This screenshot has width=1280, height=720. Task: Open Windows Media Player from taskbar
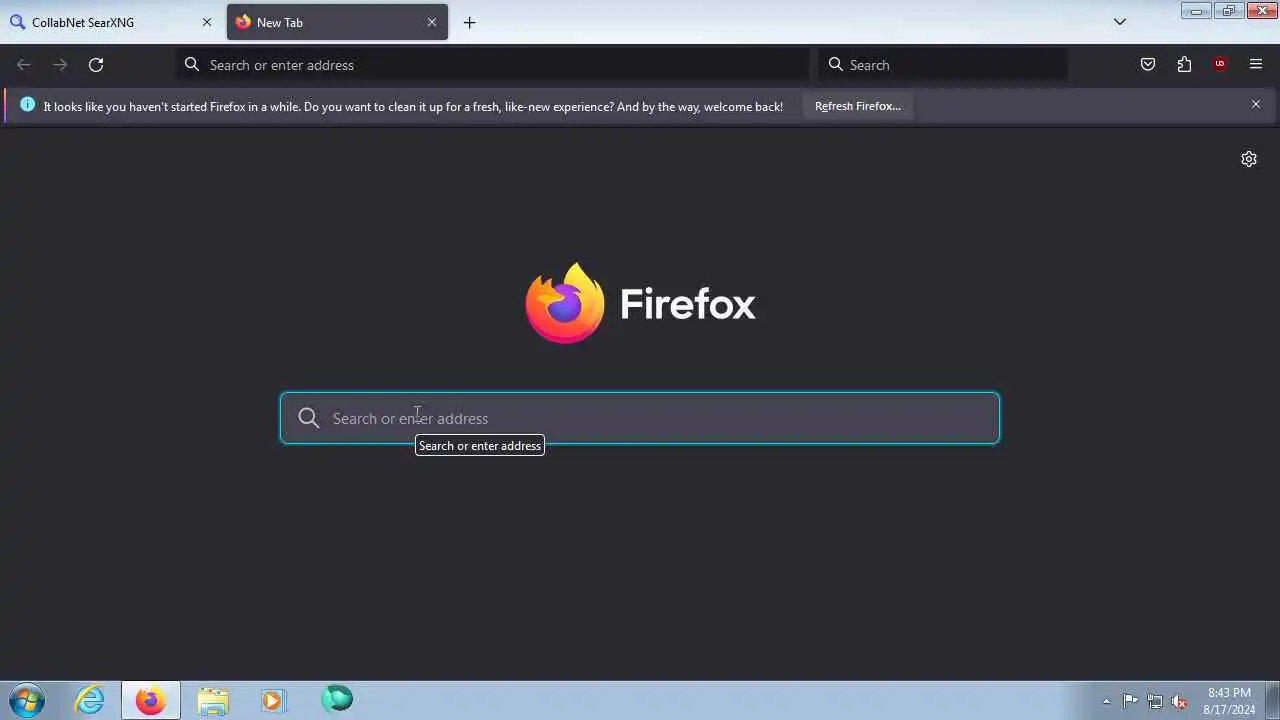[273, 700]
